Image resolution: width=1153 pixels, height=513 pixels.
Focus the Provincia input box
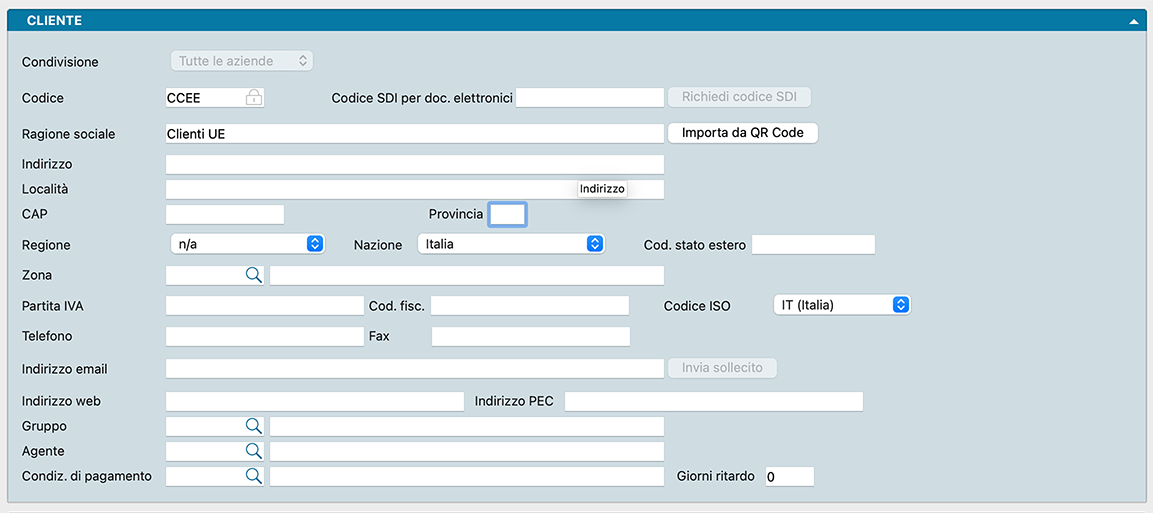(x=506, y=214)
